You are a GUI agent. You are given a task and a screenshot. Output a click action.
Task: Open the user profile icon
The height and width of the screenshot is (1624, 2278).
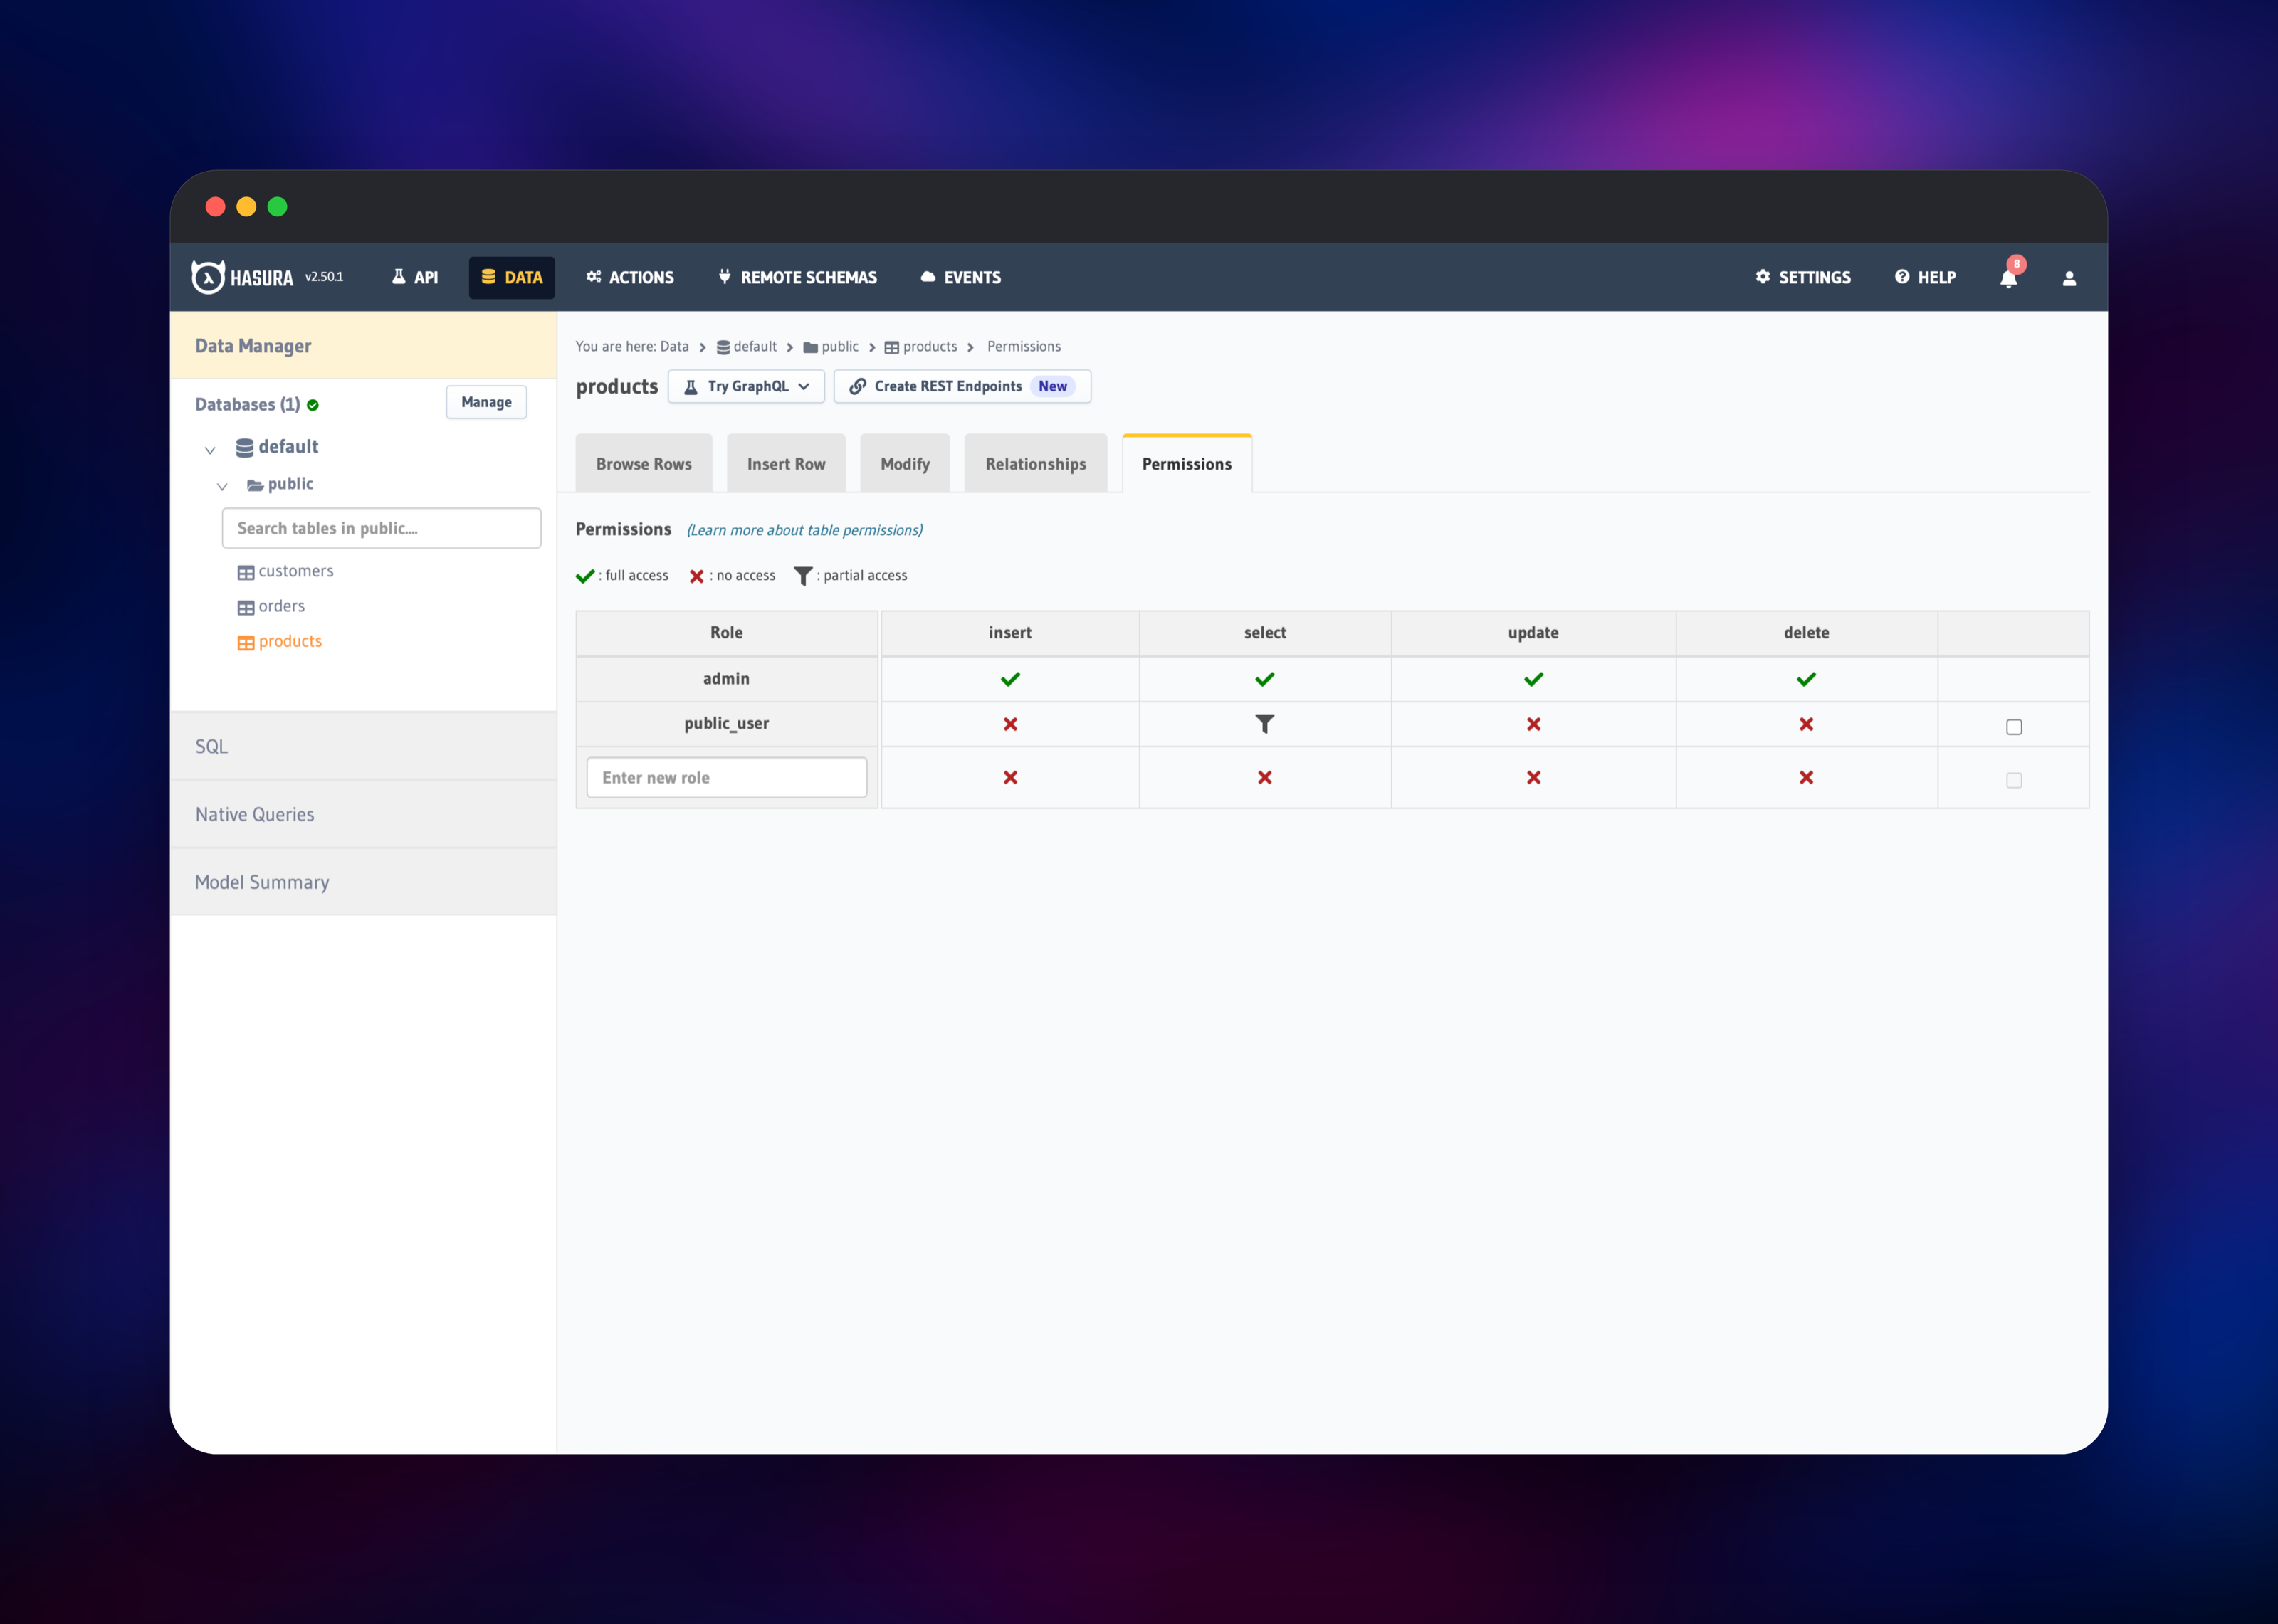(2069, 278)
